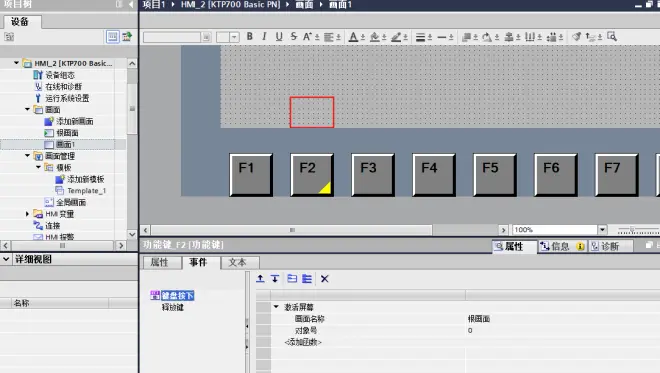The height and width of the screenshot is (373, 660).
Task: Move function up in the list
Action: 261,279
